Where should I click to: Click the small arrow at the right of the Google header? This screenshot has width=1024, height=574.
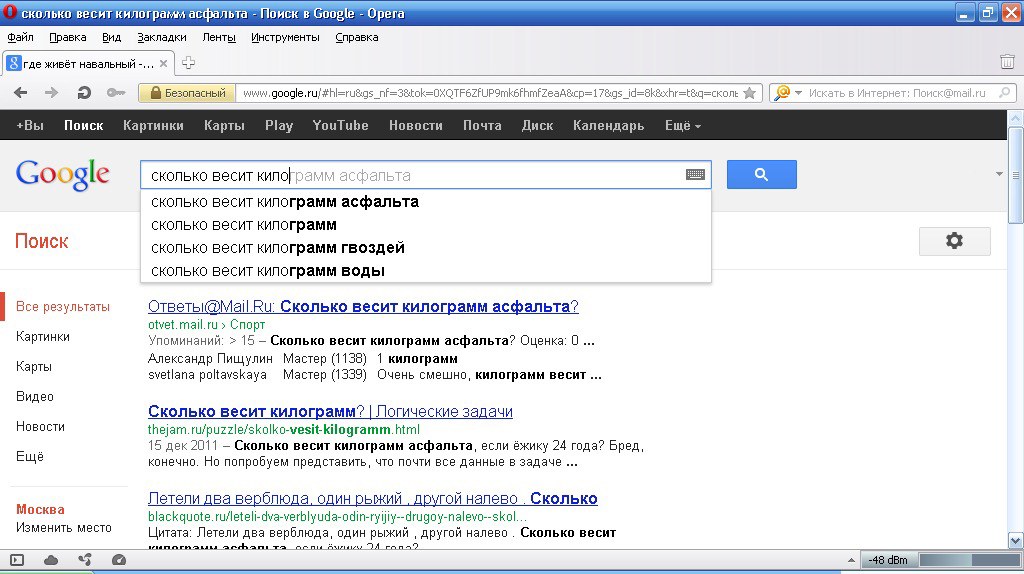[x=999, y=174]
